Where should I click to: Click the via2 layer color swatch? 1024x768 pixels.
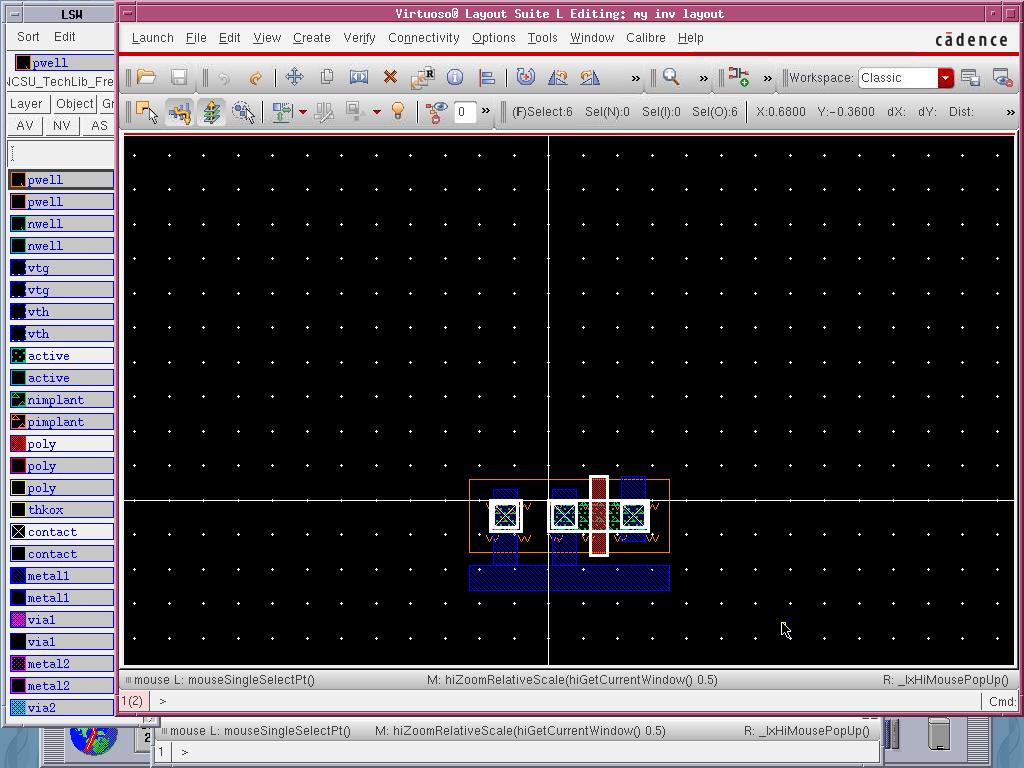point(18,708)
